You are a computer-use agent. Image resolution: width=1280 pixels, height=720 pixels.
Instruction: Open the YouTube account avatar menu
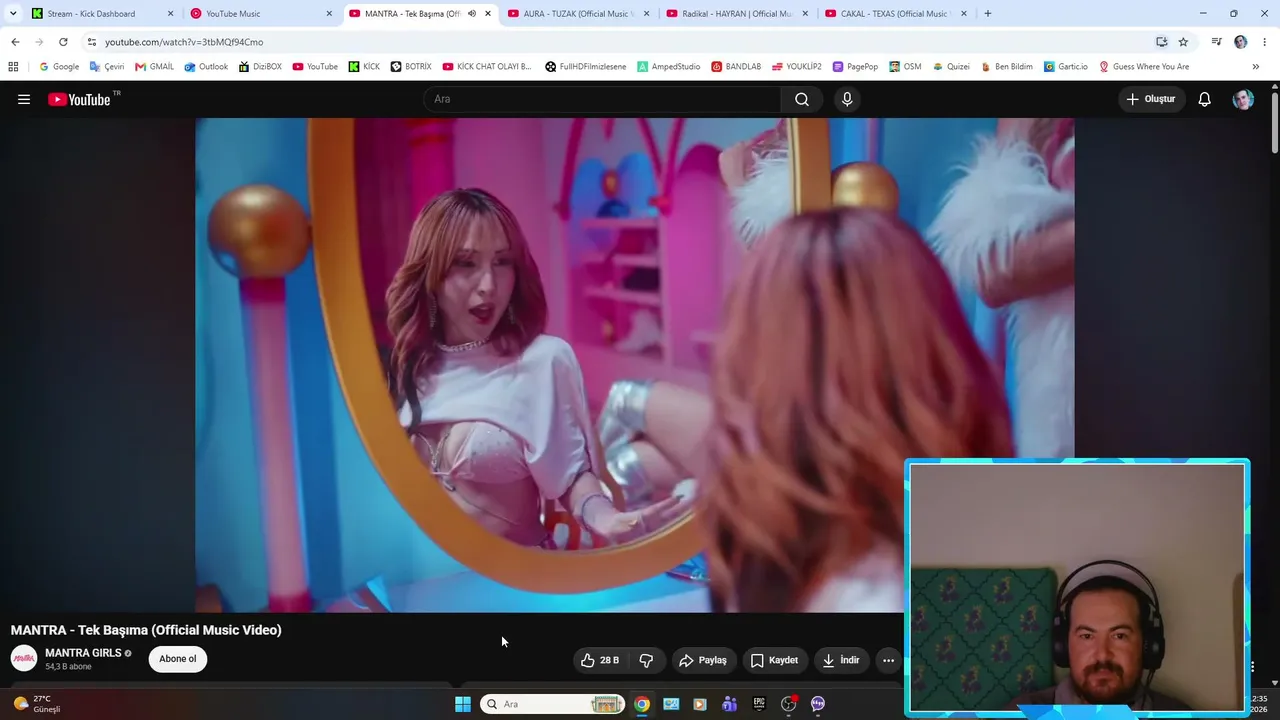[x=1243, y=99]
